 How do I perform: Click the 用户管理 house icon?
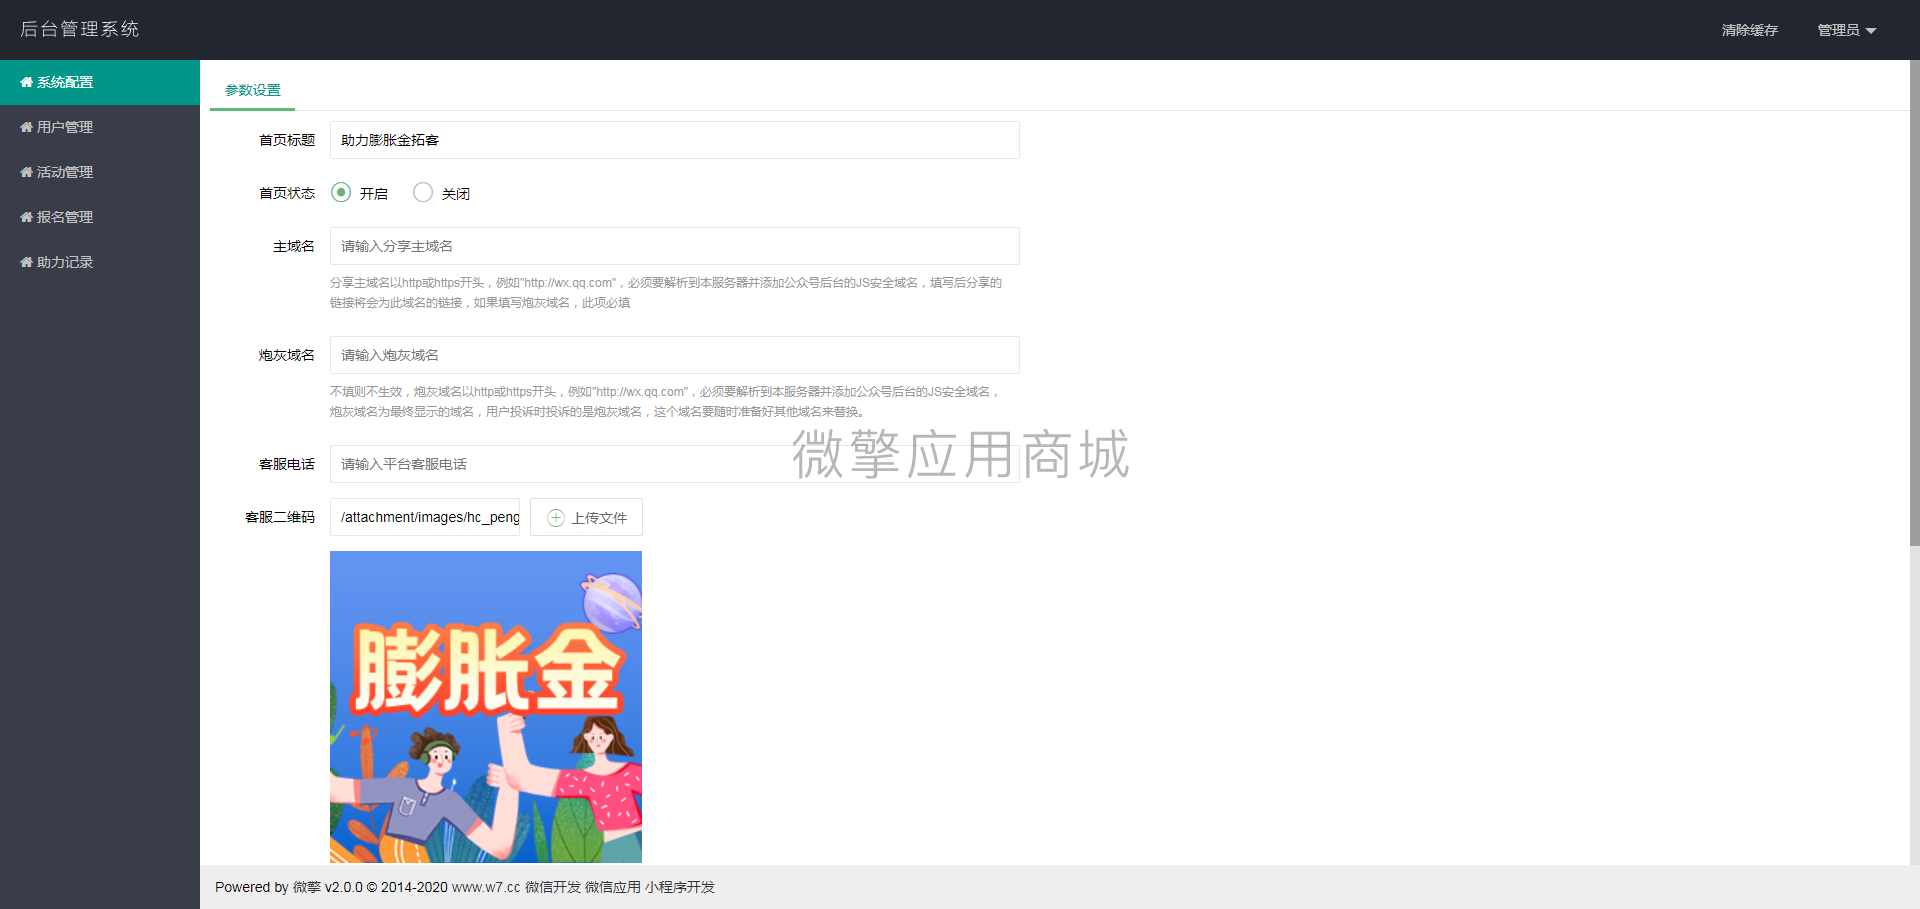pos(27,127)
